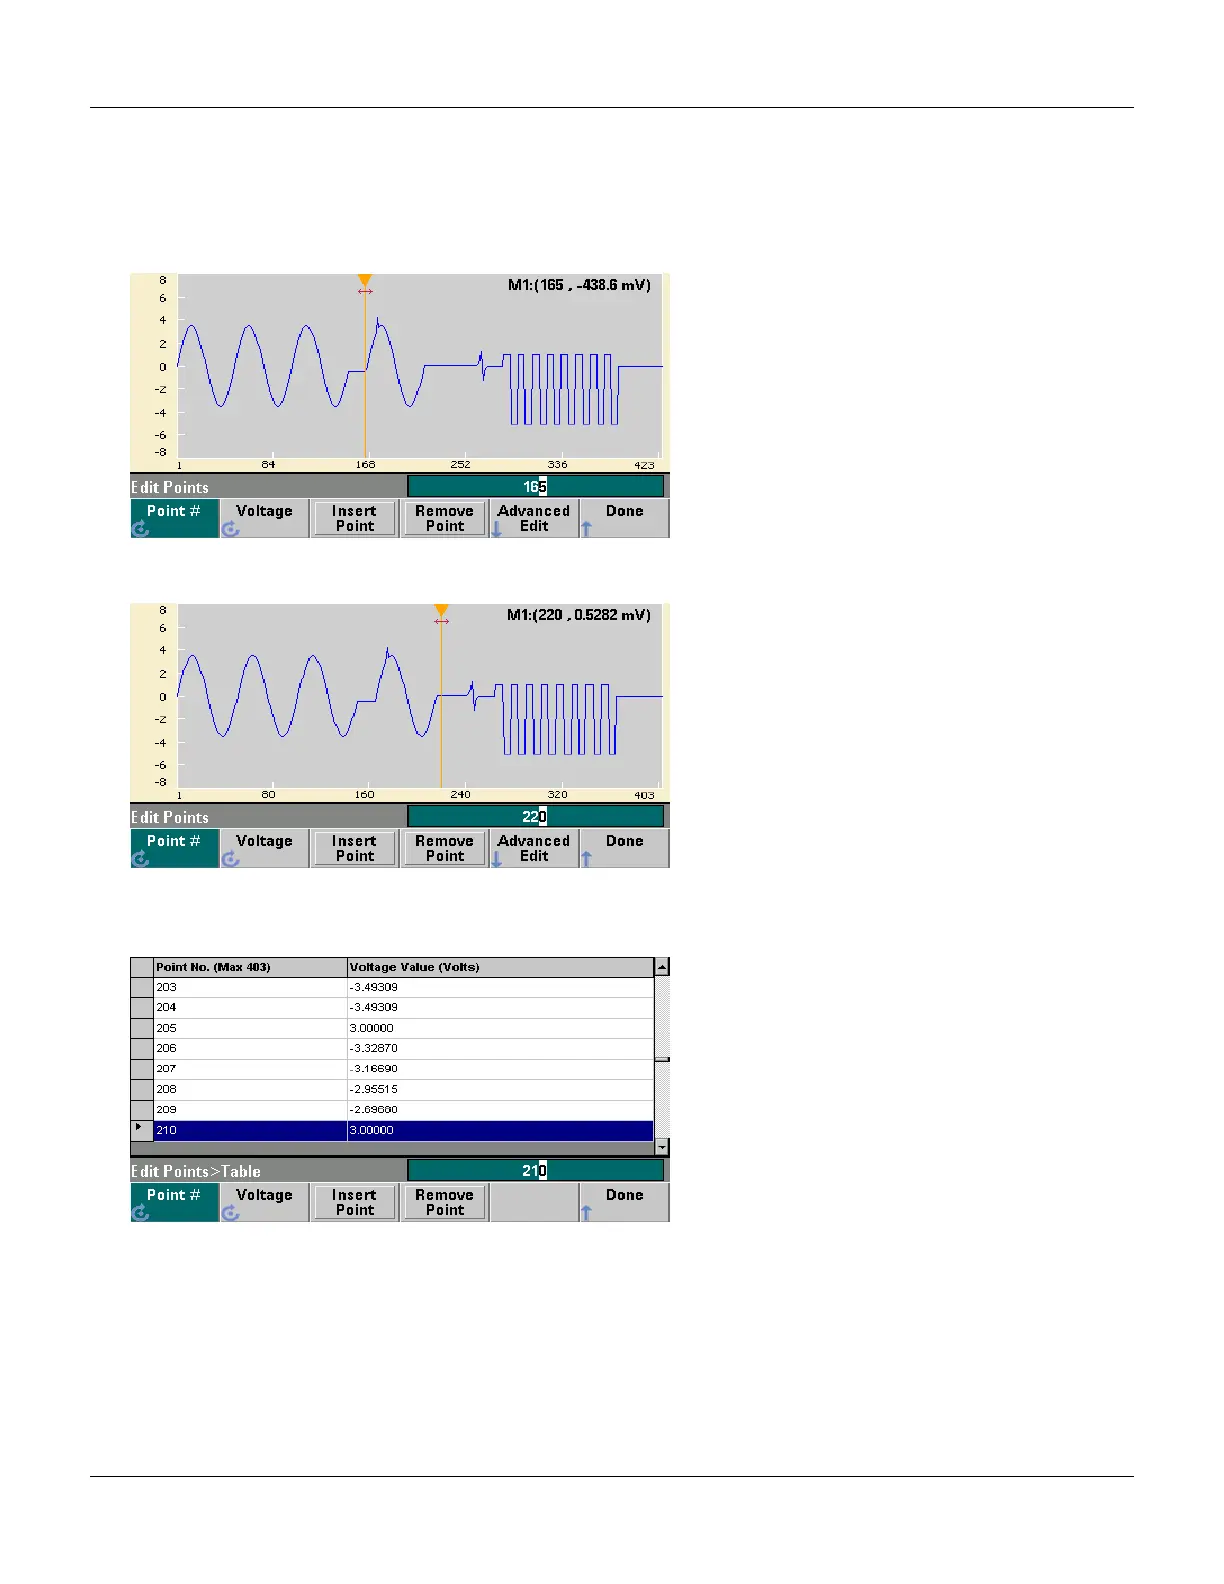1224x1584 pixels.
Task: Click Done in the 220 point screen
Action: pos(624,848)
